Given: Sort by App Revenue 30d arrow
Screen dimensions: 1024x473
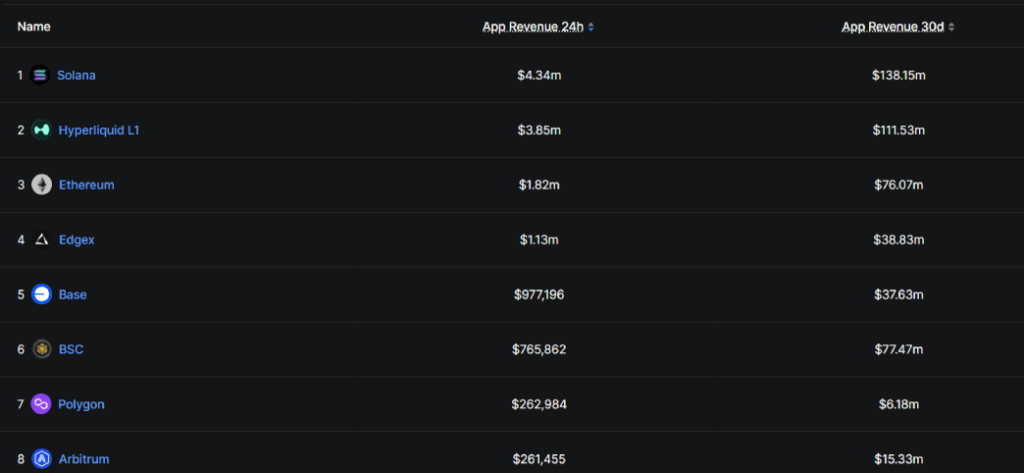Looking at the screenshot, I should coord(951,27).
